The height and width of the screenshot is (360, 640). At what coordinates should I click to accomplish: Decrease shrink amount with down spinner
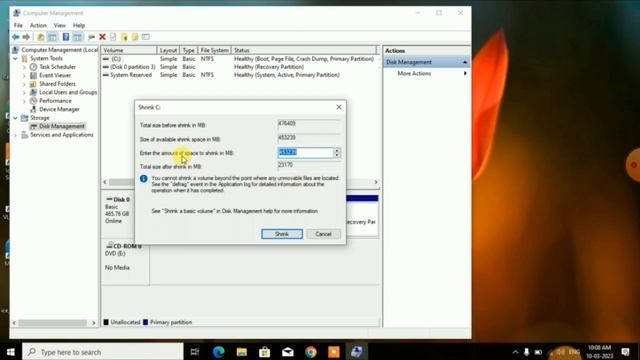[x=337, y=155]
